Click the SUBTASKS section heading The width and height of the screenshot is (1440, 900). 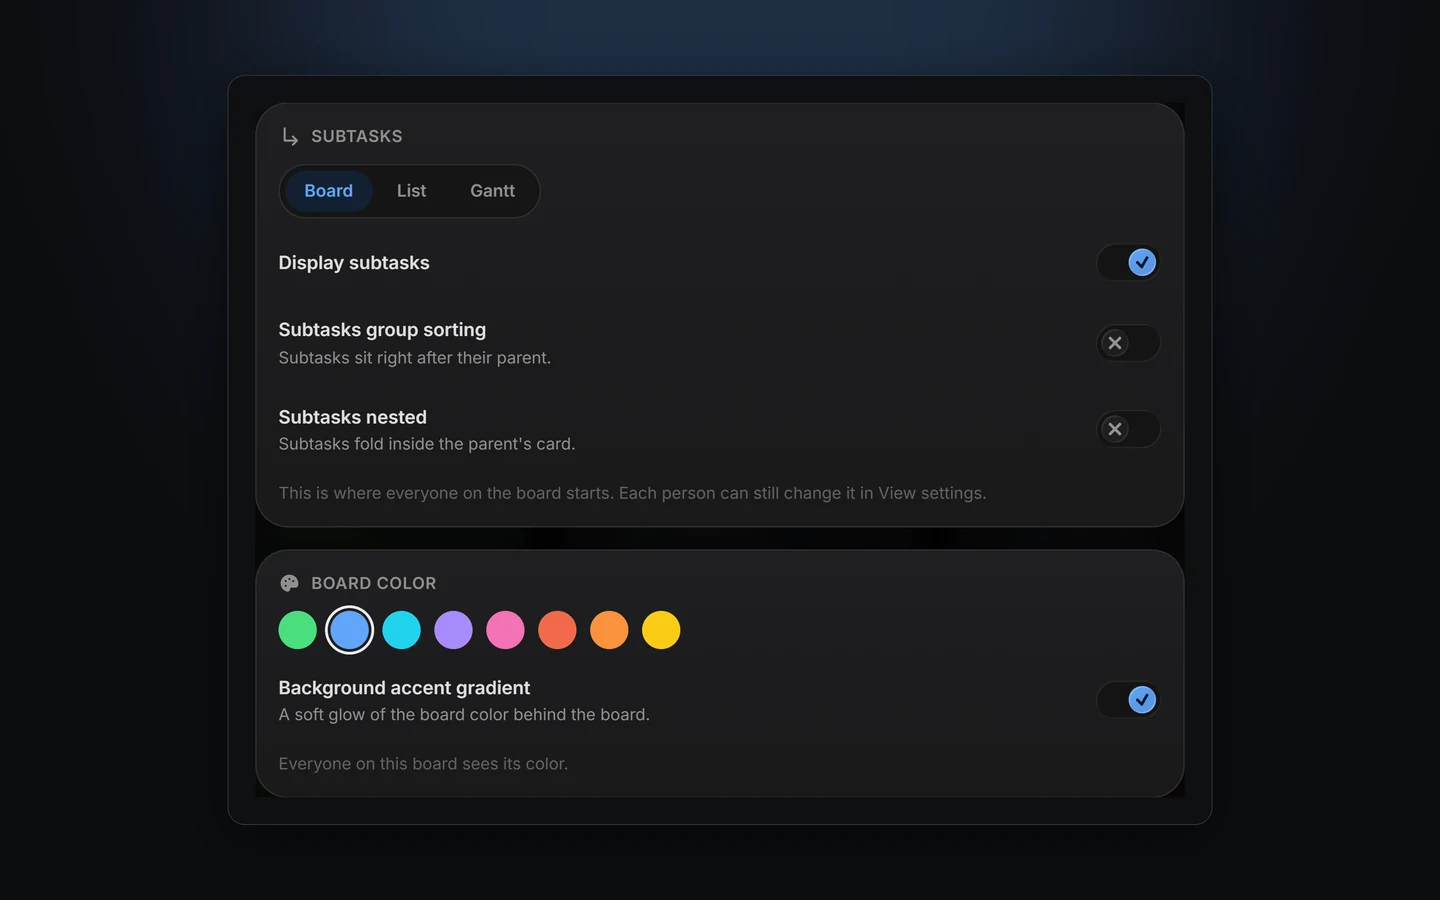[356, 136]
